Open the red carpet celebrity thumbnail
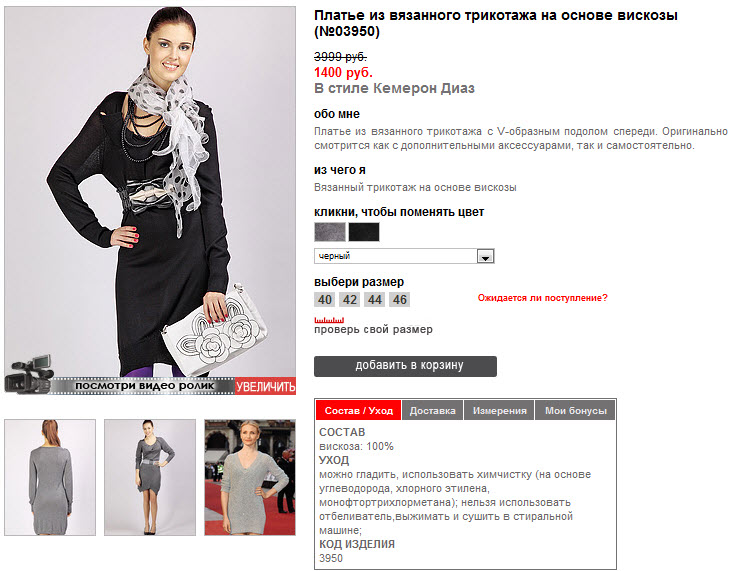The height and width of the screenshot is (571, 735). tap(250, 477)
